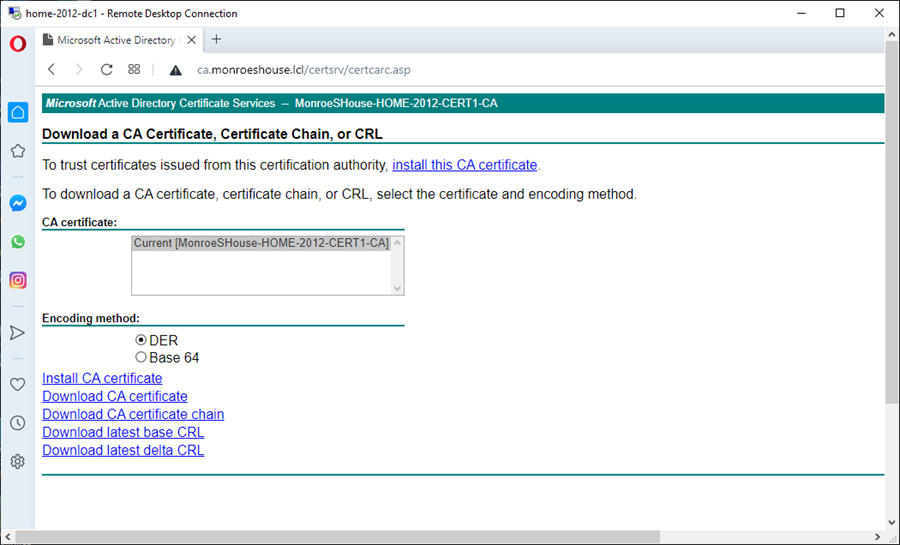The height and width of the screenshot is (545, 900).
Task: Click the CA certificate list down arrow
Action: coord(397,289)
